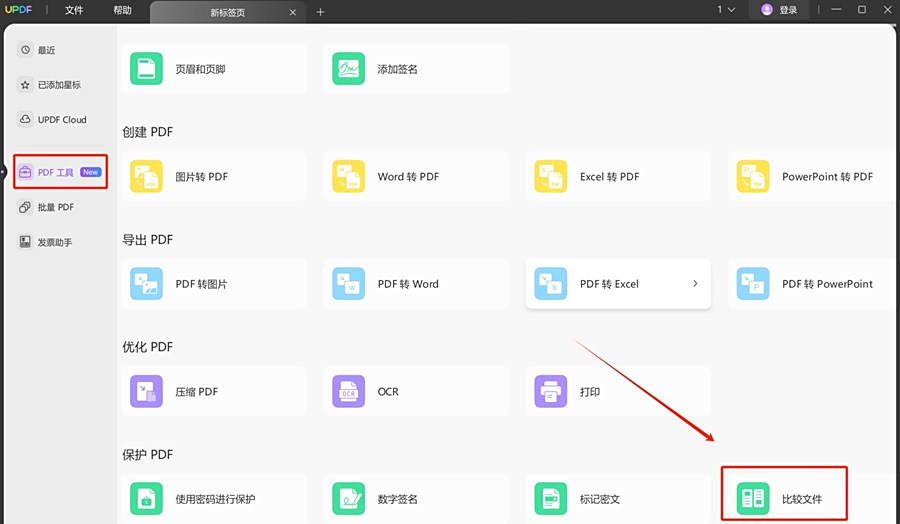
Task: Add a new tab with the plus button
Action: pos(320,12)
